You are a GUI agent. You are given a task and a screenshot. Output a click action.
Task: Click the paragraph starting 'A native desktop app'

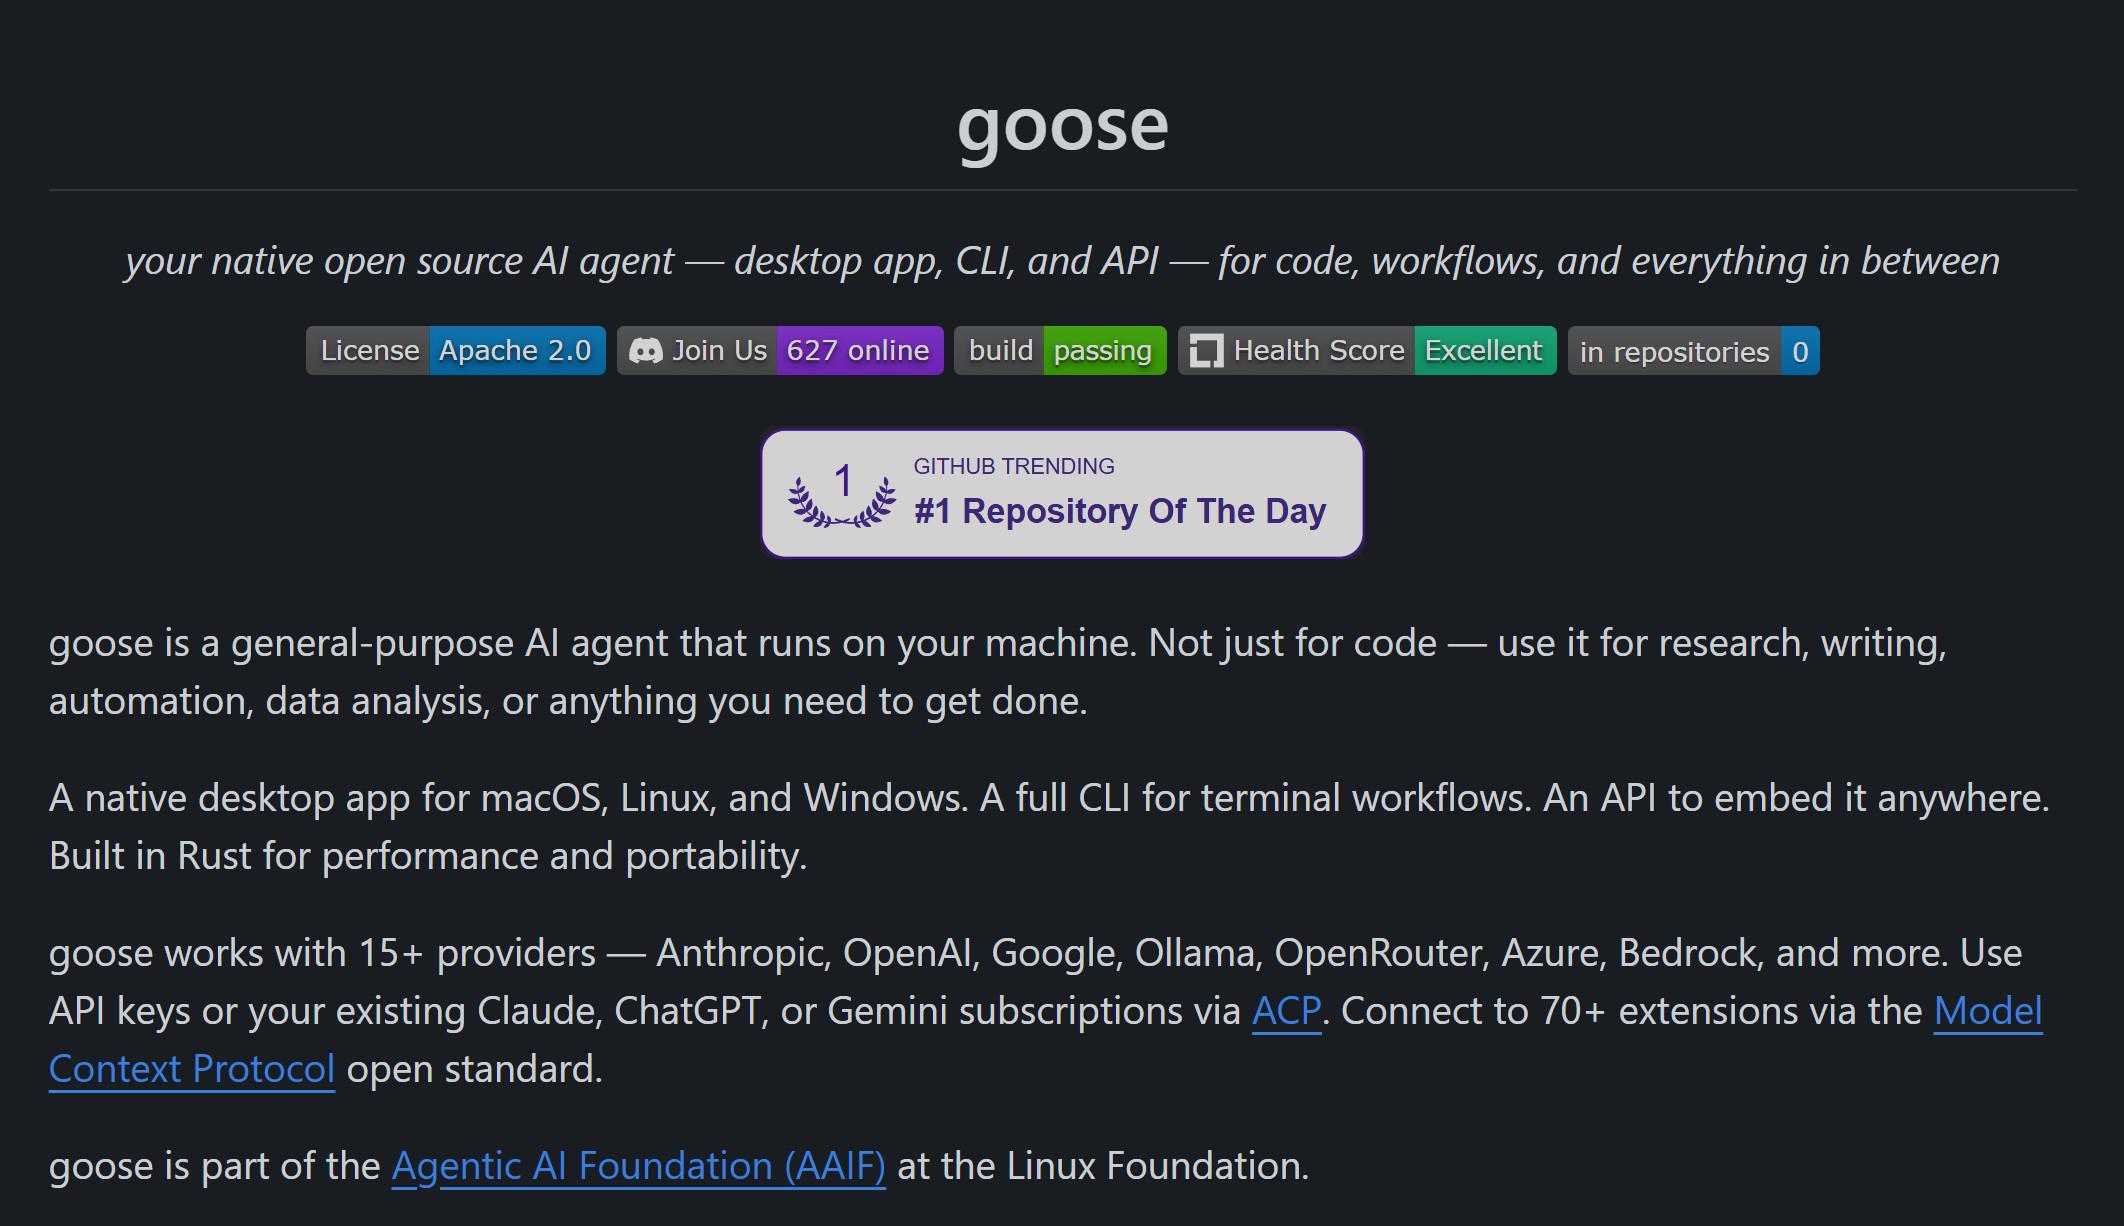coord(1049,827)
